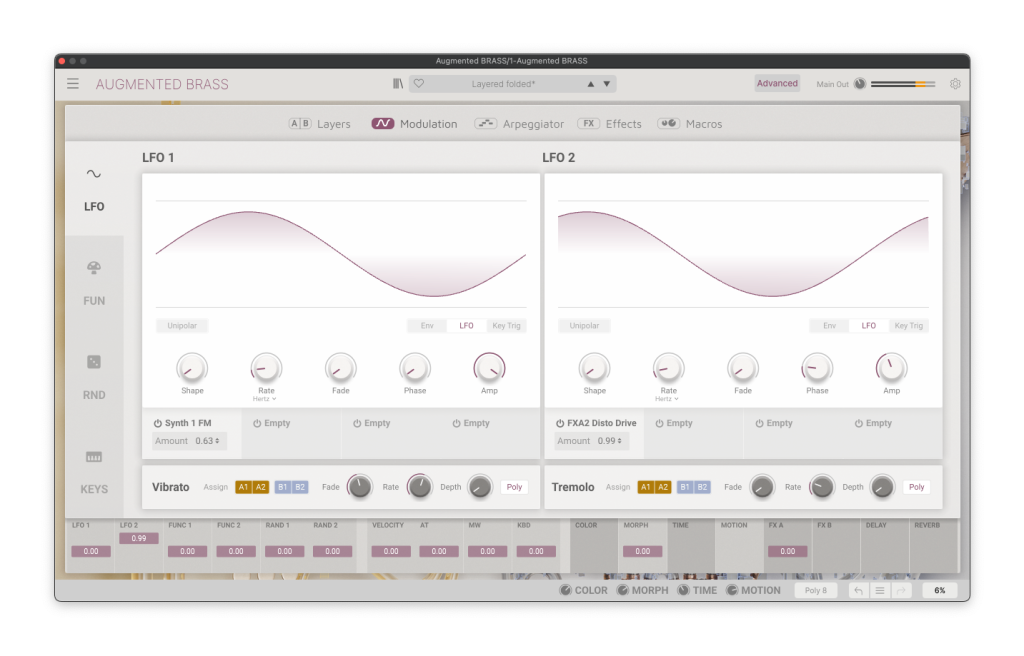Open settings with the gear icon
Viewport: 1024px width, 656px height.
click(x=955, y=84)
